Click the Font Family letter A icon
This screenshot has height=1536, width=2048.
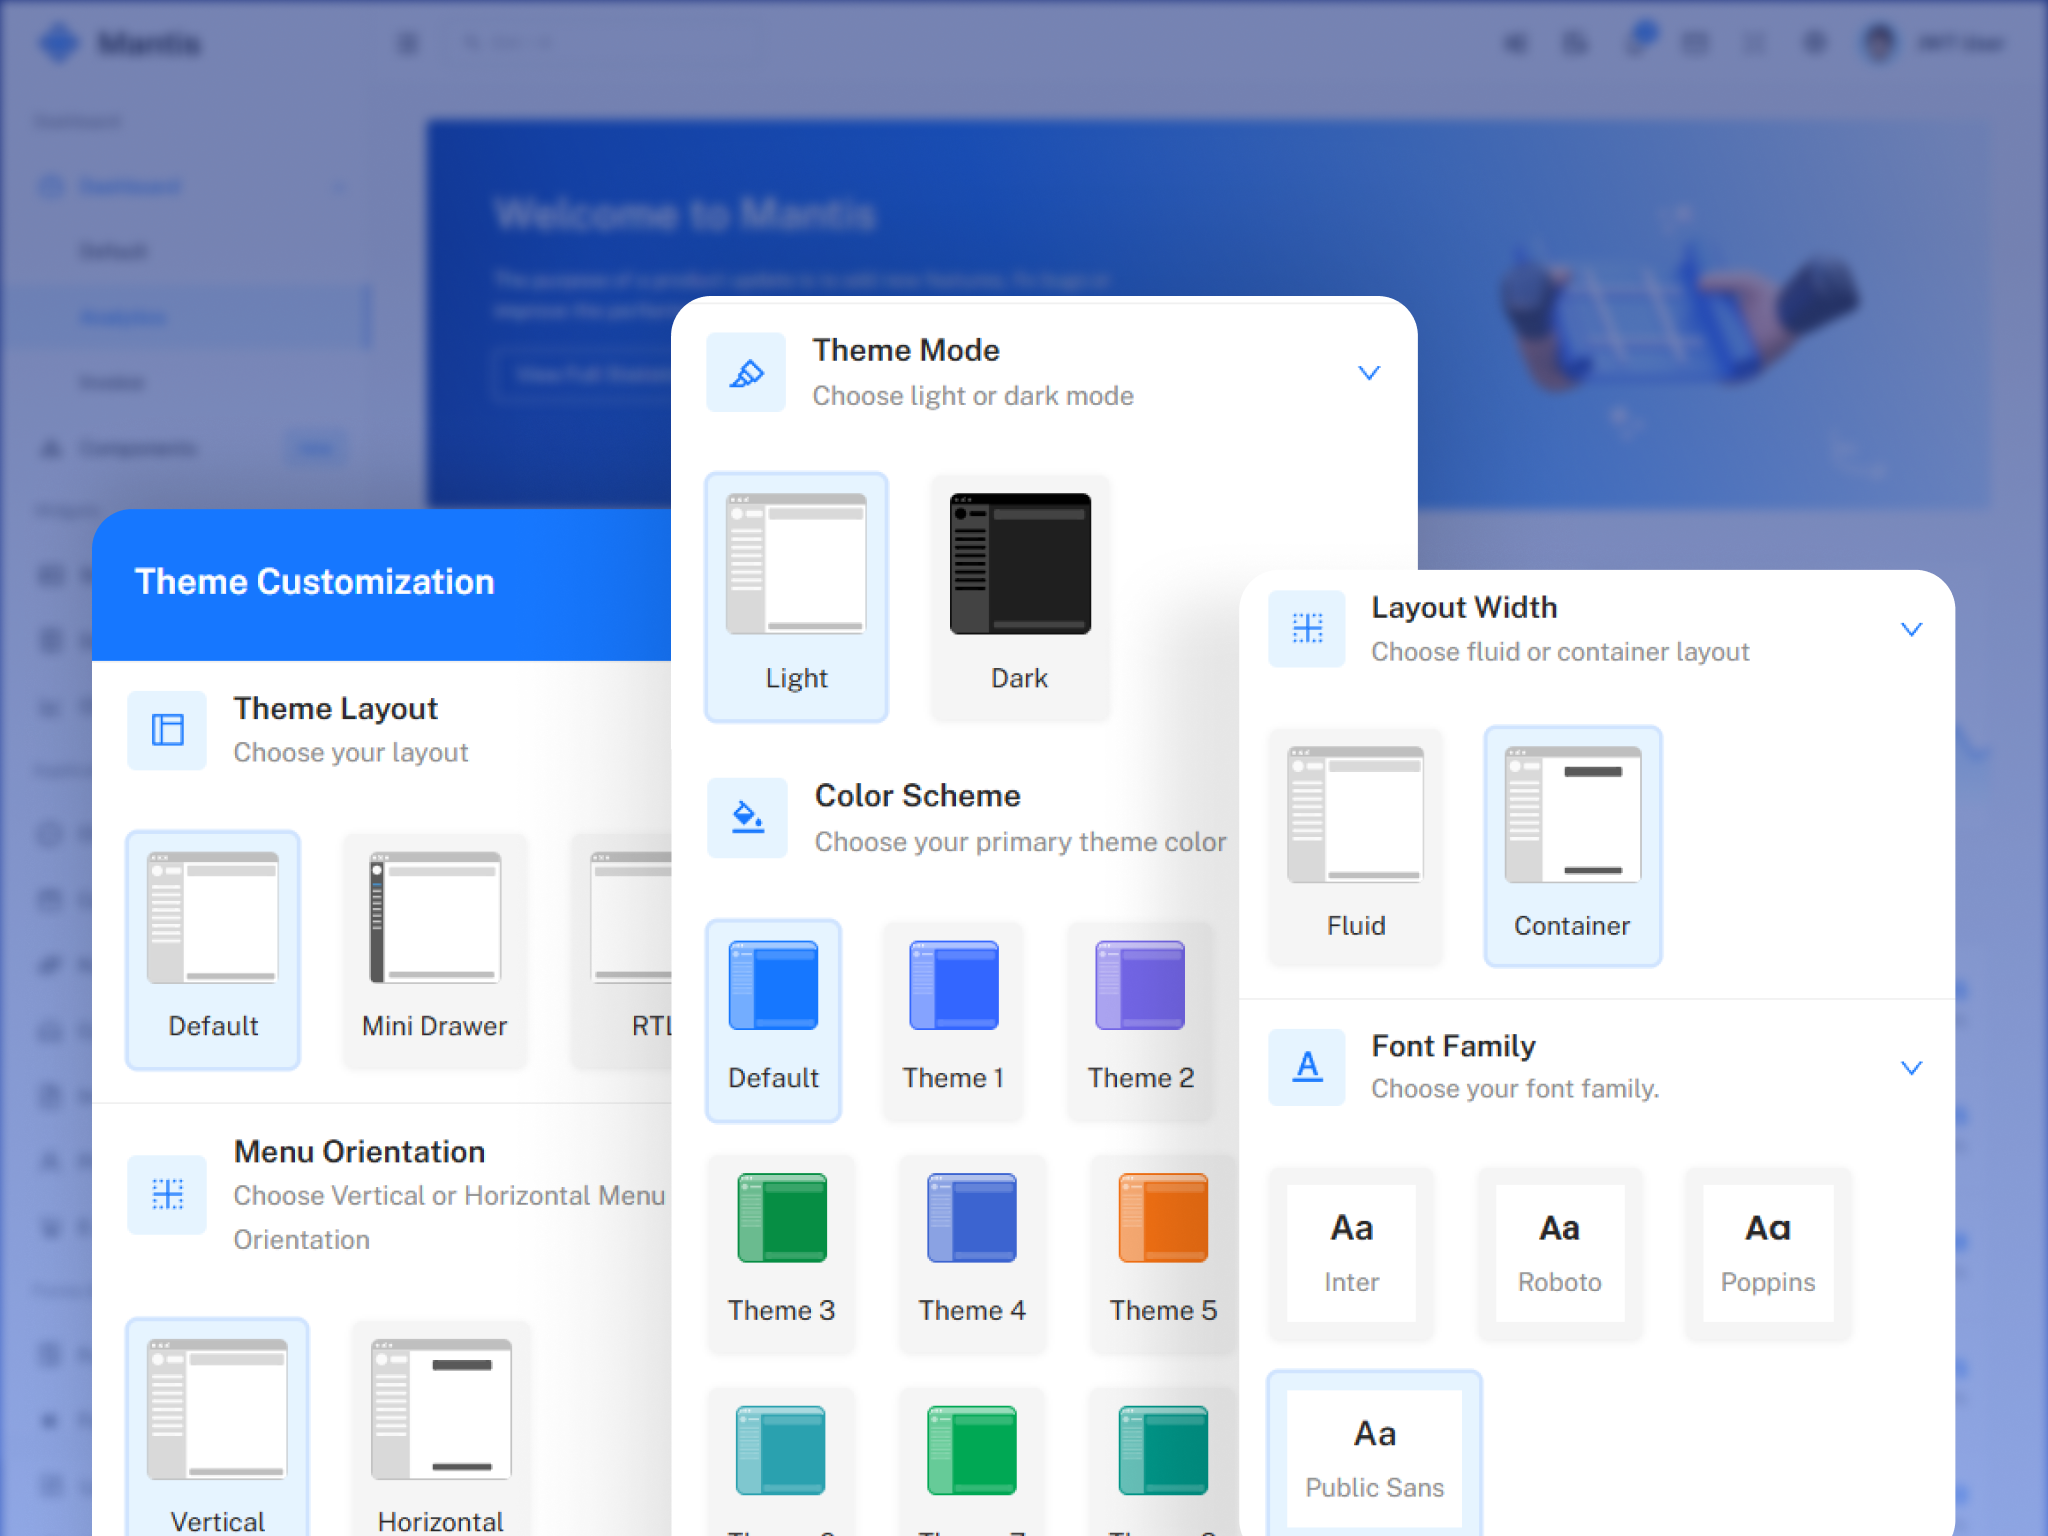[x=1307, y=1067]
